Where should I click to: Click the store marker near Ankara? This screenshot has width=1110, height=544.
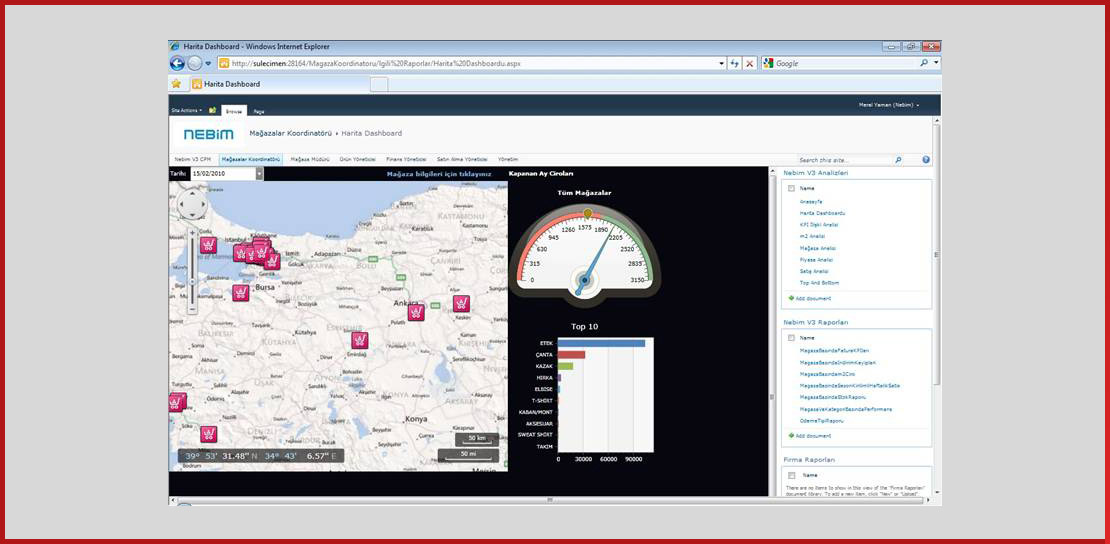pos(416,312)
